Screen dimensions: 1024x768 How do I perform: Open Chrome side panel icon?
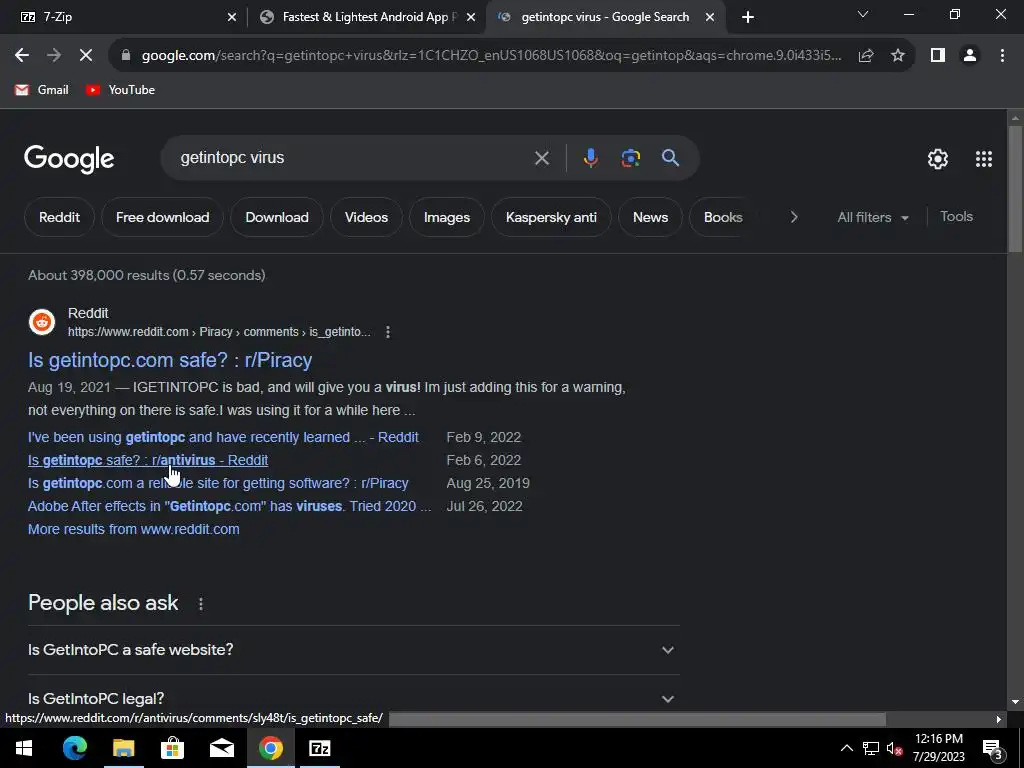coord(938,56)
